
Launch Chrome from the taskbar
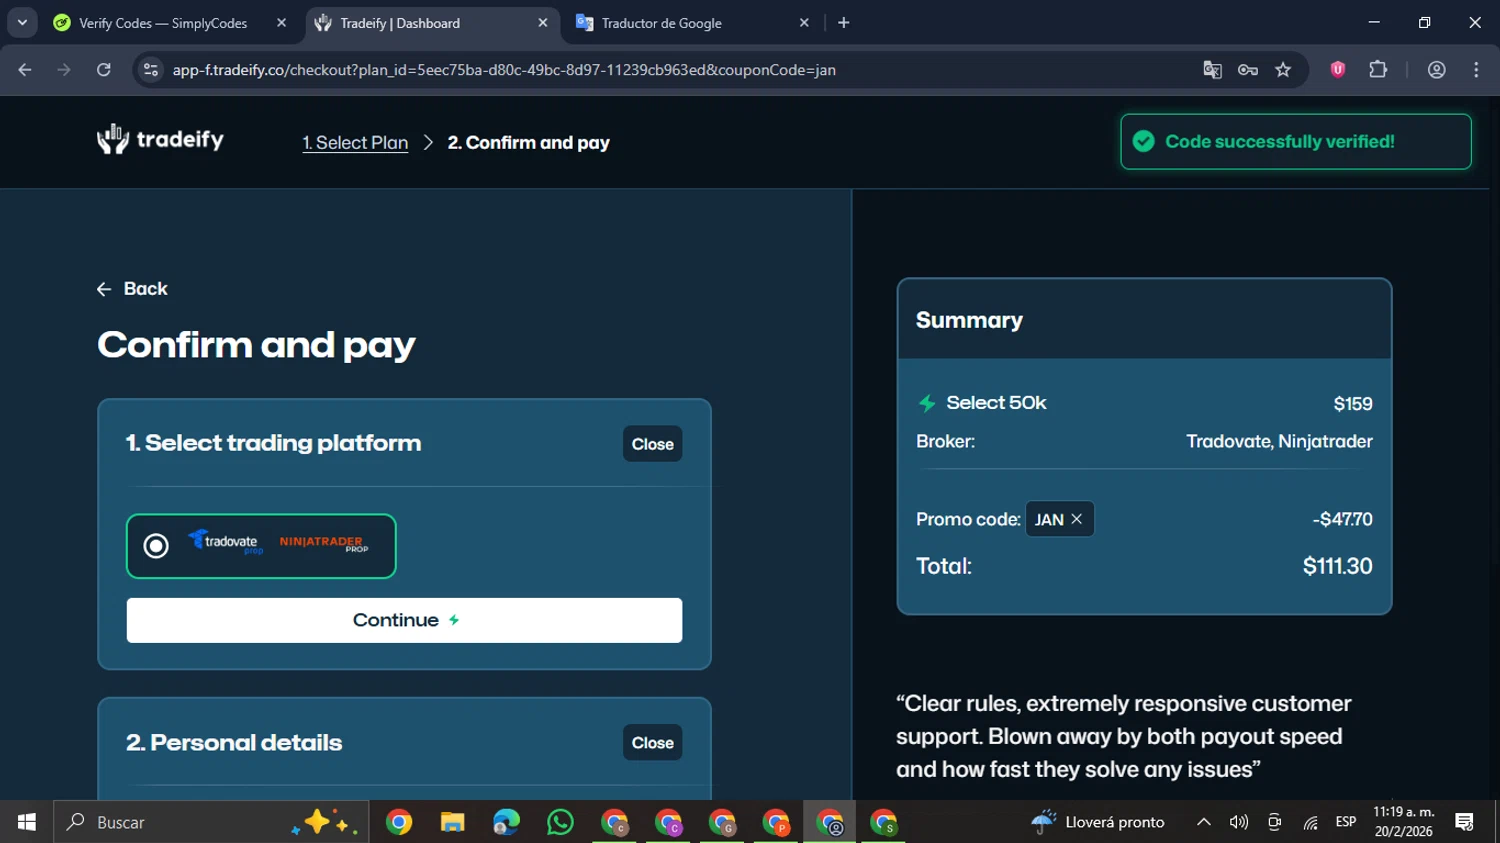[399, 822]
